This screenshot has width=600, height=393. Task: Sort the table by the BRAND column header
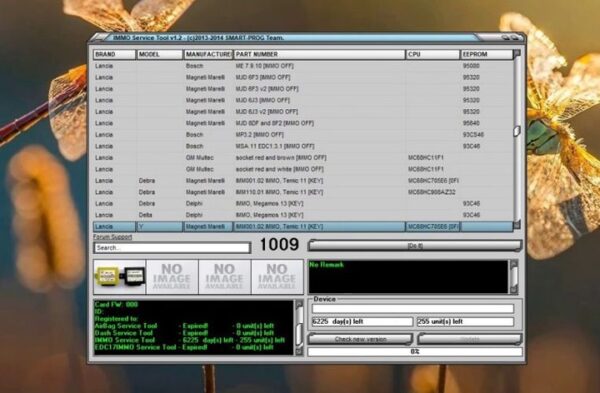coord(114,54)
